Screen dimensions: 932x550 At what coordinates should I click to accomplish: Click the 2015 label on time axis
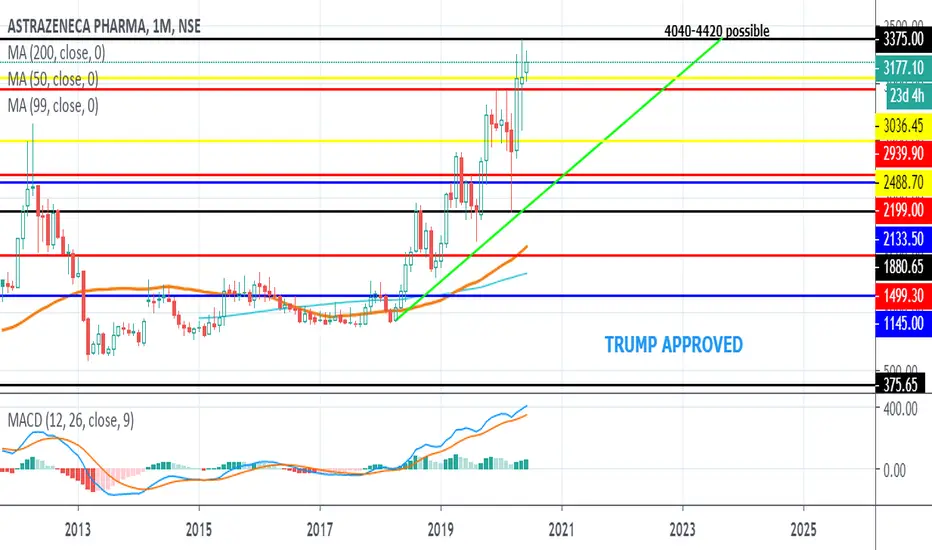click(x=199, y=529)
